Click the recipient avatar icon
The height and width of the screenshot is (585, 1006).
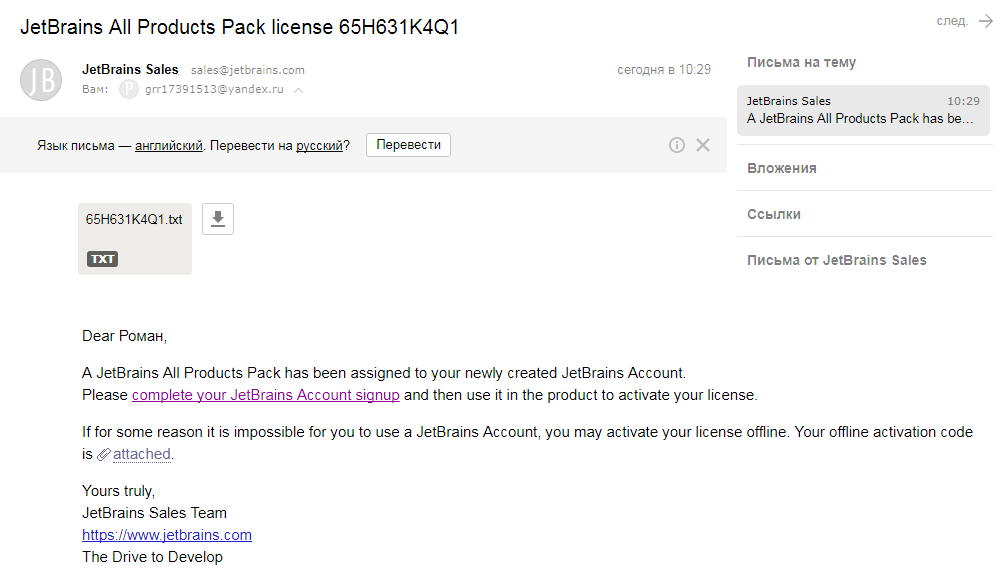(x=129, y=89)
